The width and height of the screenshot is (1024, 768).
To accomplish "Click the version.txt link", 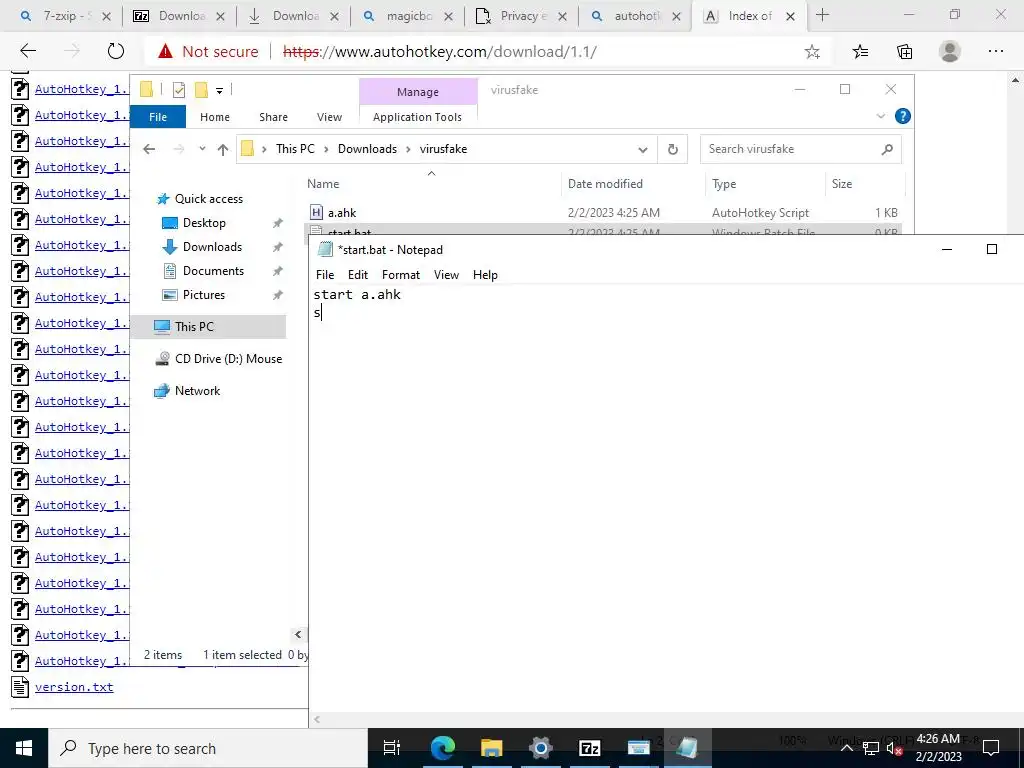I will [x=74, y=687].
